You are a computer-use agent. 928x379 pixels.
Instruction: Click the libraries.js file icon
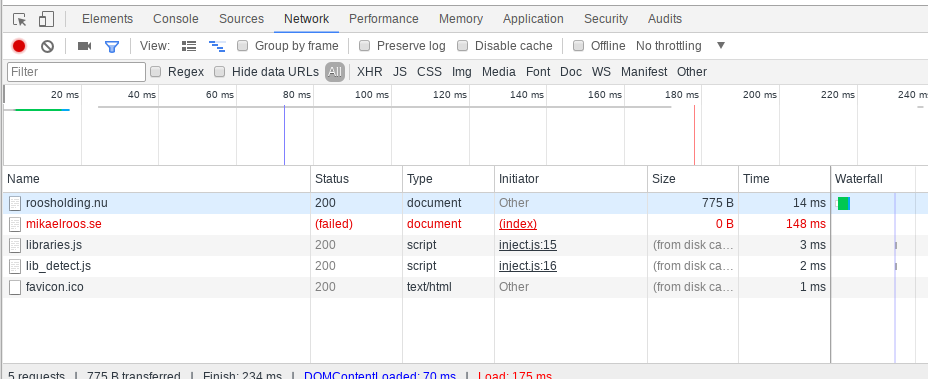[x=15, y=245]
